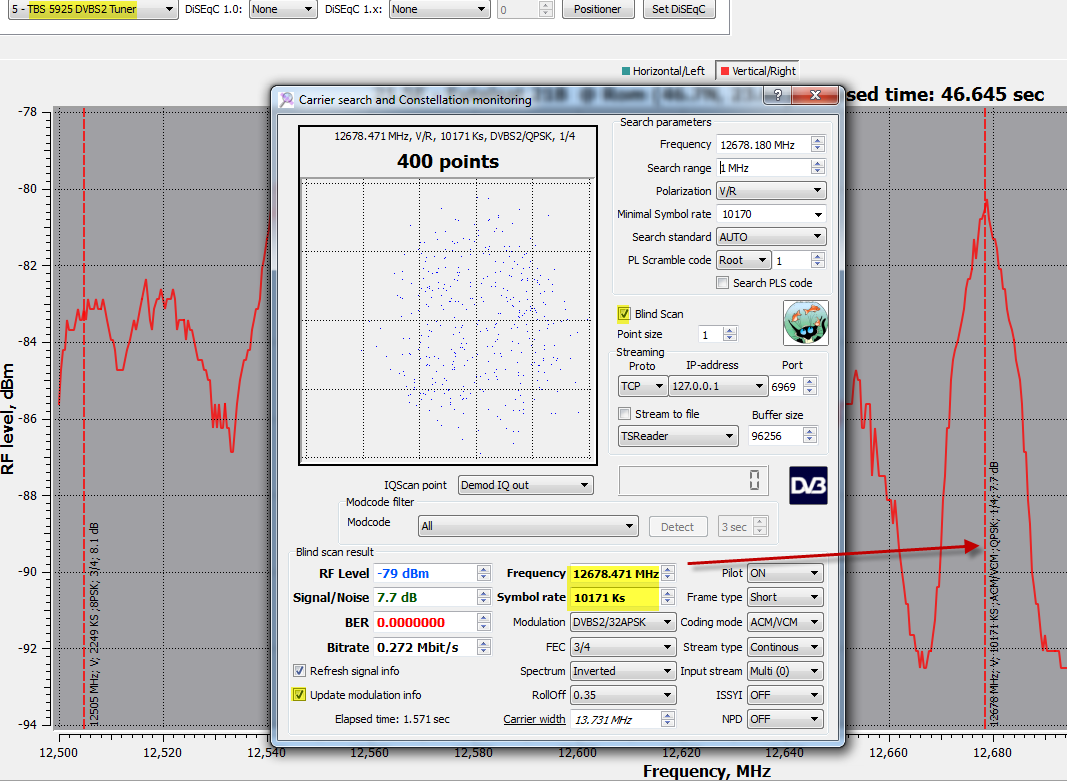The height and width of the screenshot is (781, 1067).
Task: Toggle Horizontal/Left trace legend
Action: (663, 71)
